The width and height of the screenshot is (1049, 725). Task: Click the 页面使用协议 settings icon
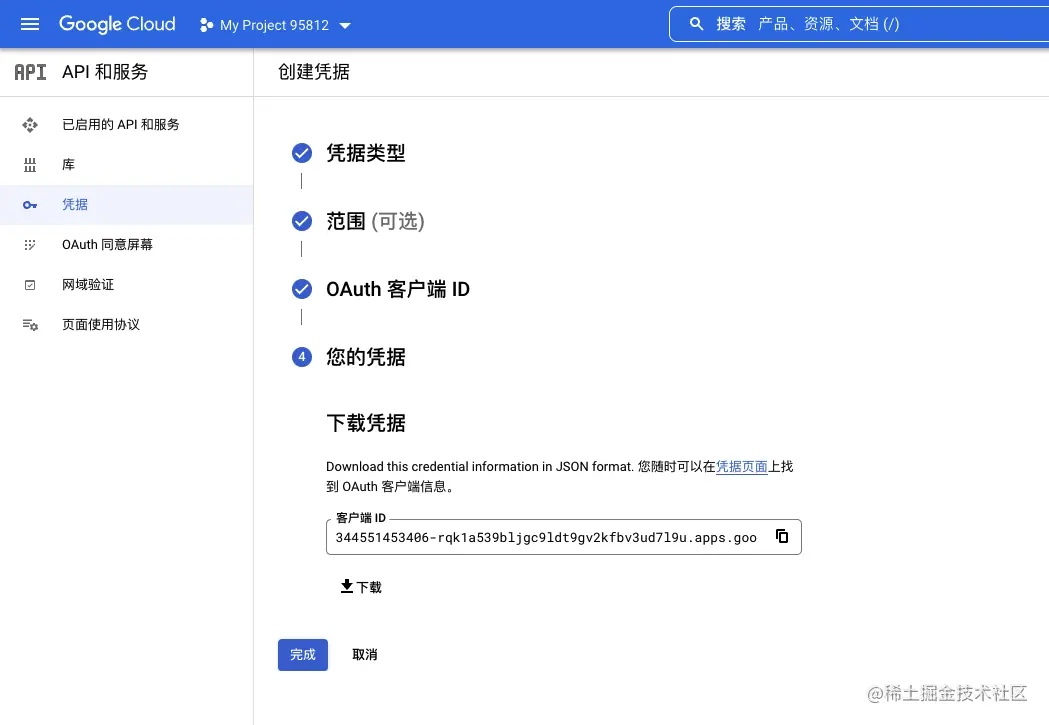(30, 325)
